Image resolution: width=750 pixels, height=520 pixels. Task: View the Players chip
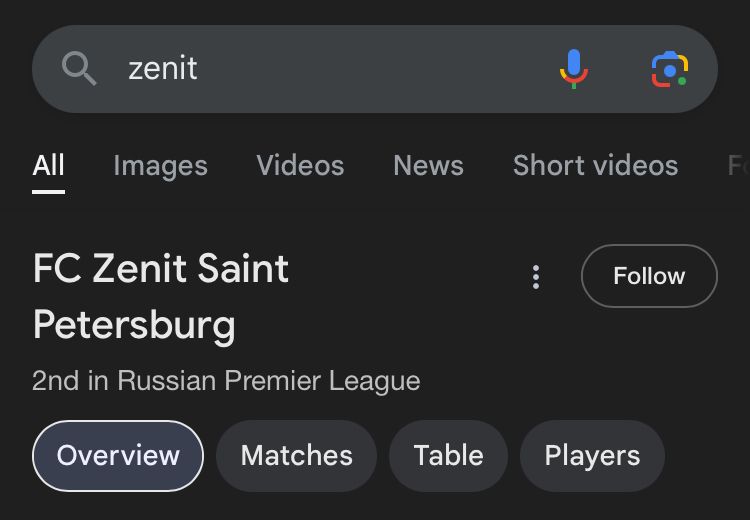[x=592, y=456]
